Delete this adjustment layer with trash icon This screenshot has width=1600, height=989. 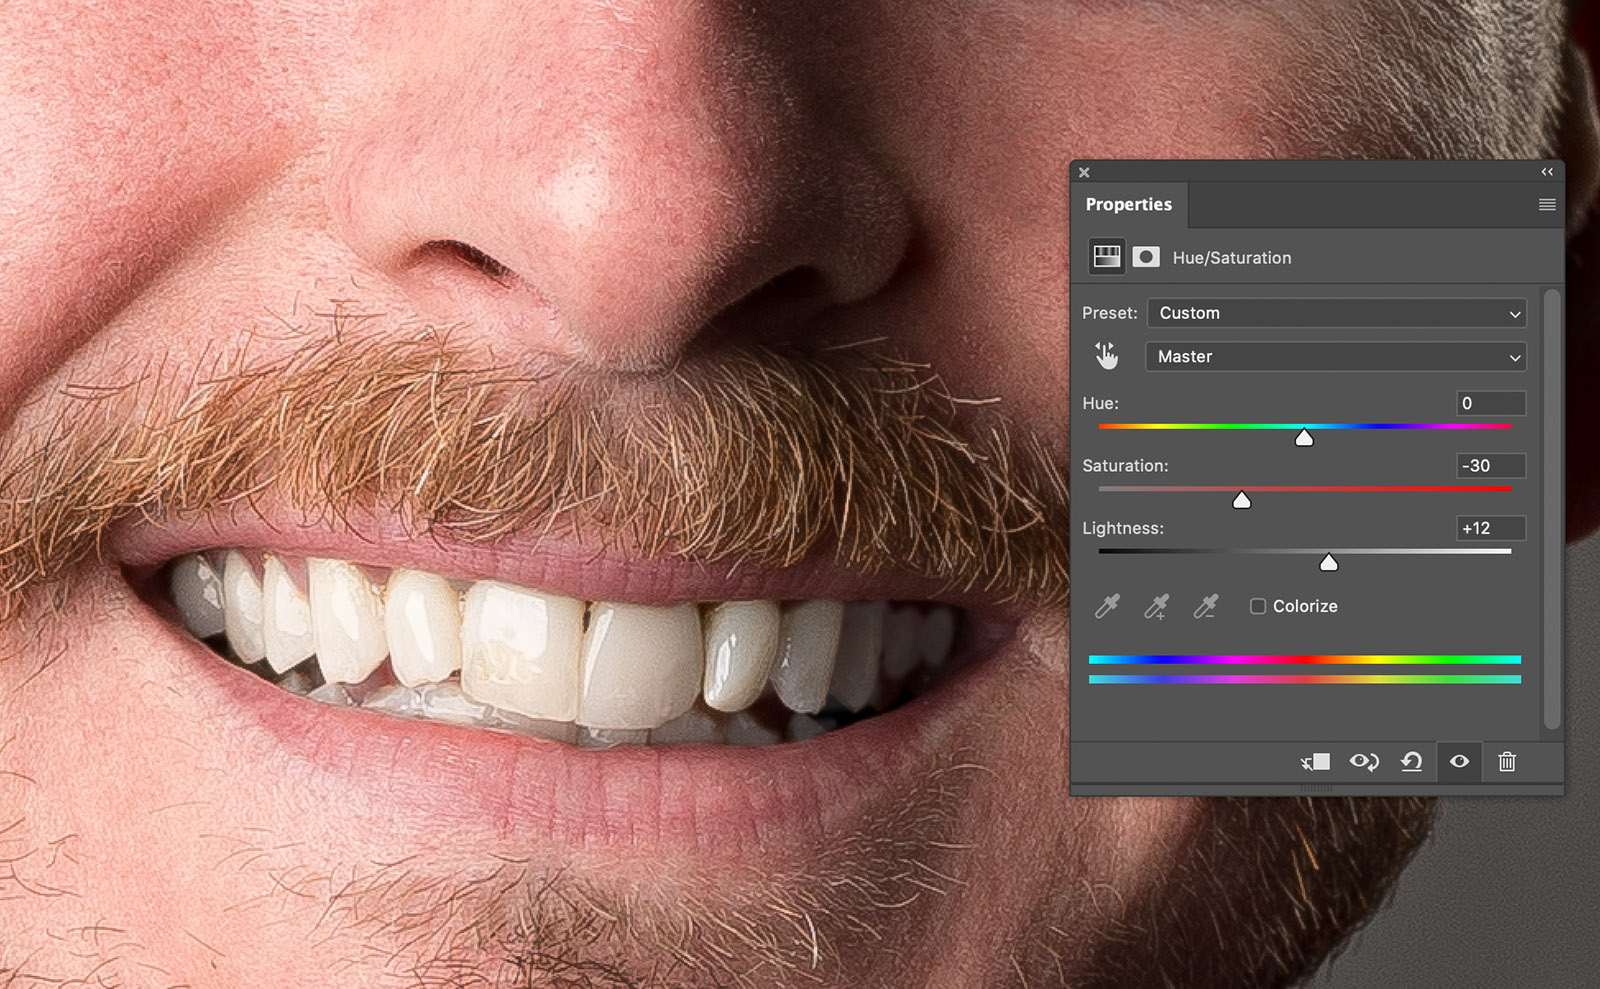1507,762
